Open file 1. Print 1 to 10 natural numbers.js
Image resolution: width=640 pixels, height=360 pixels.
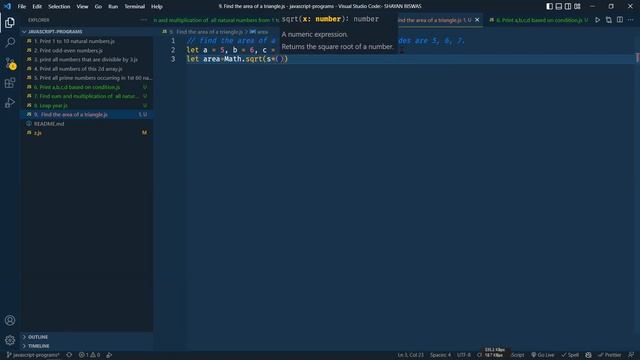pos(87,41)
